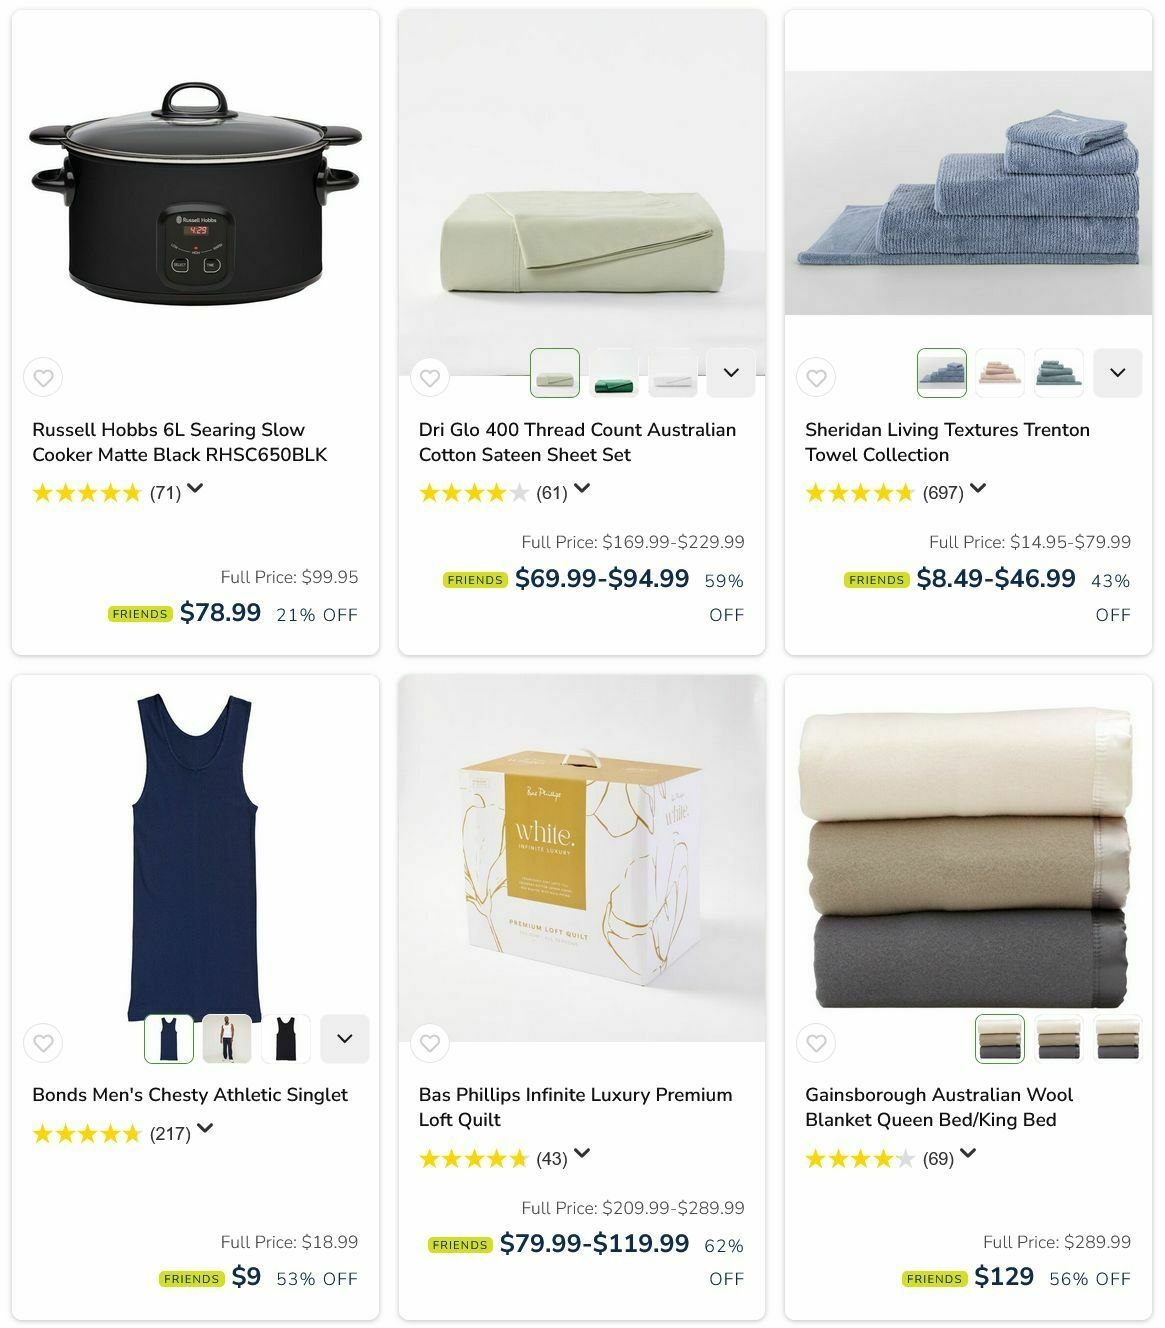Show more Dri Glo sheet colour options

click(731, 373)
